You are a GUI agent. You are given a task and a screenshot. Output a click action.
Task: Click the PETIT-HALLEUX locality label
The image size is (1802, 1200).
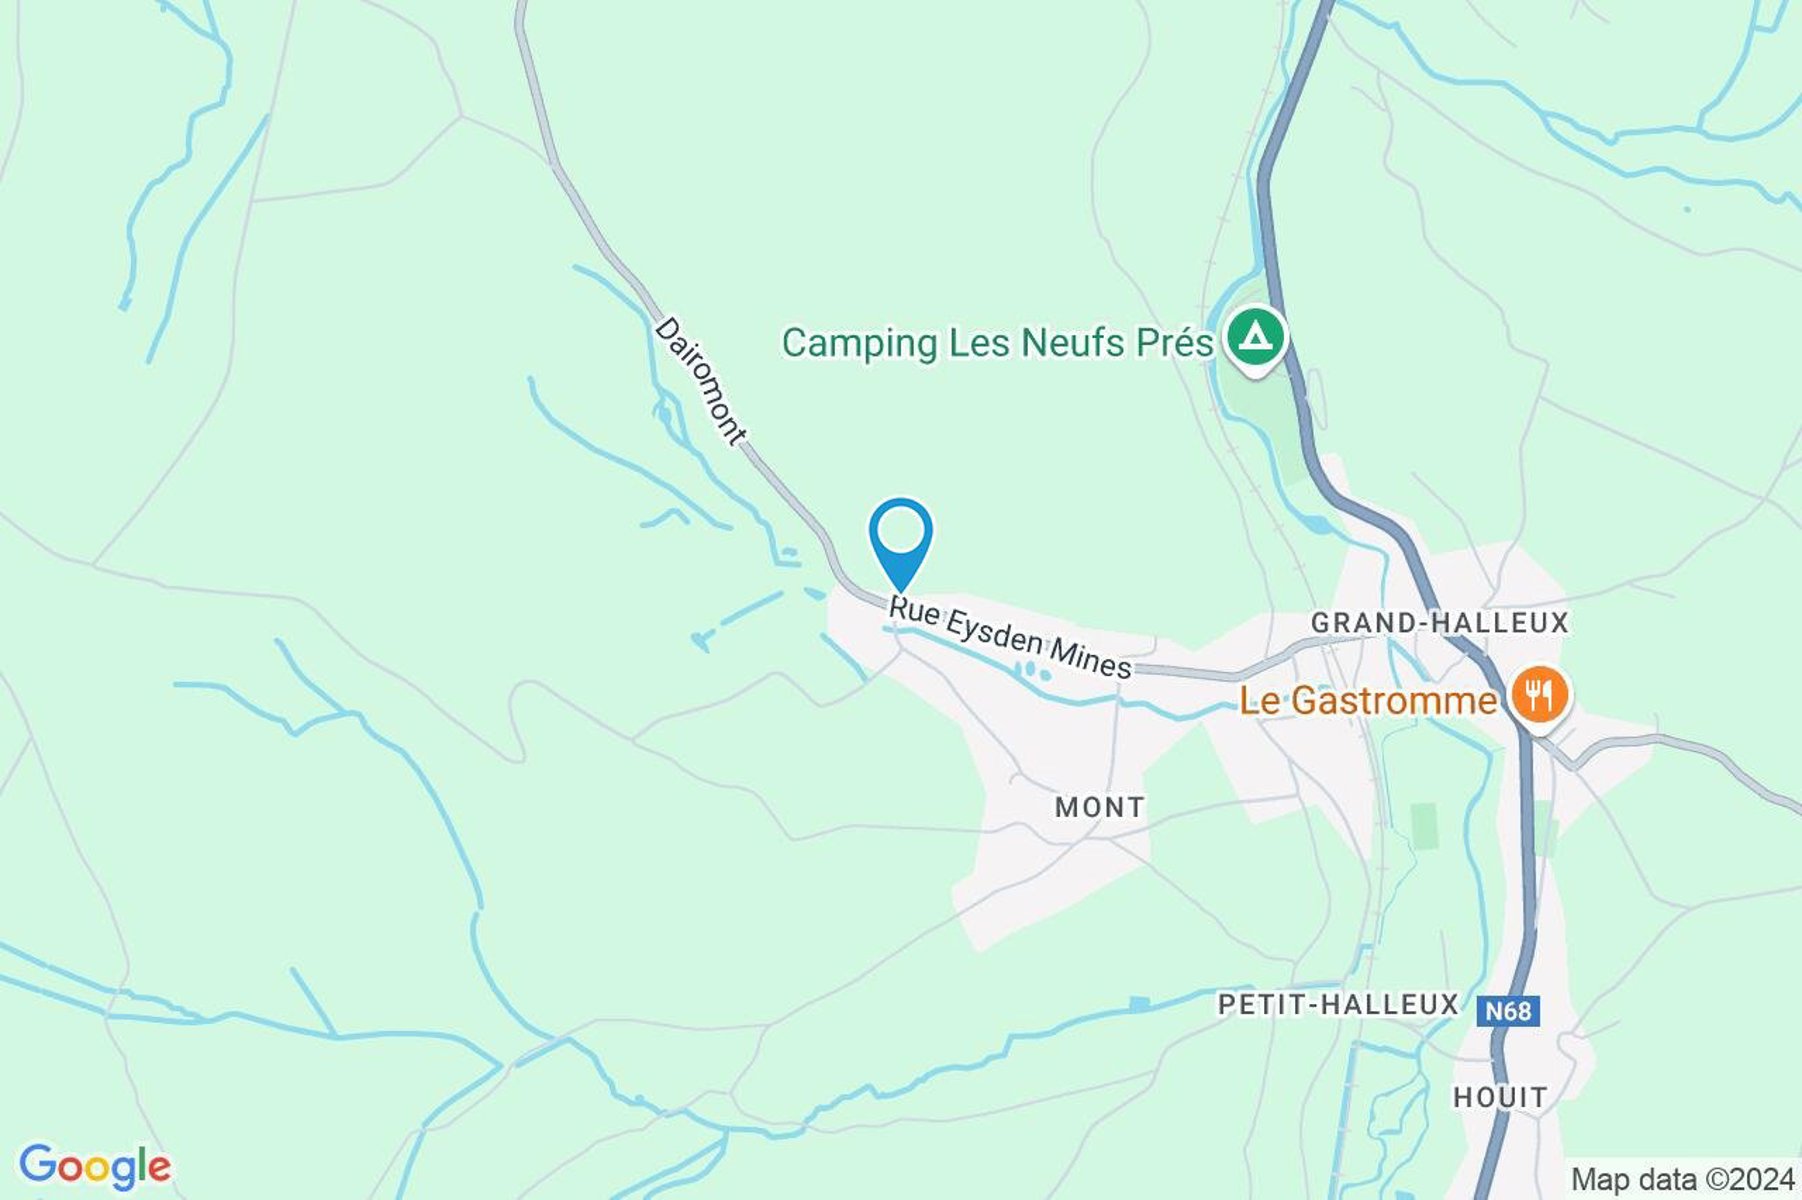coord(1338,1004)
